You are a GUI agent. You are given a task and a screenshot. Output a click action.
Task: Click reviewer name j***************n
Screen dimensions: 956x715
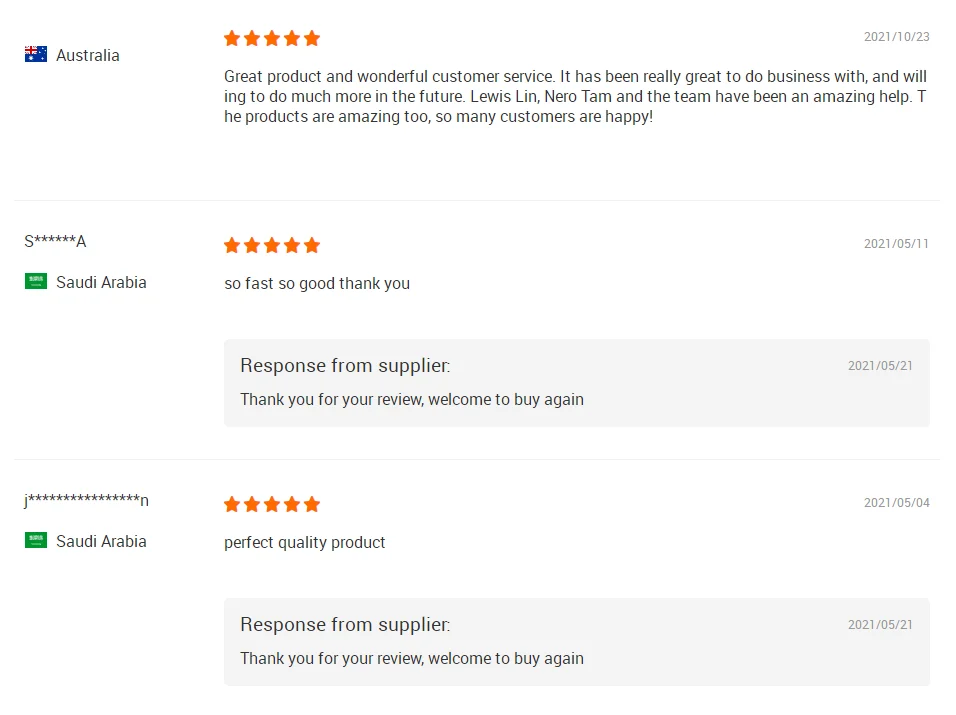86,500
